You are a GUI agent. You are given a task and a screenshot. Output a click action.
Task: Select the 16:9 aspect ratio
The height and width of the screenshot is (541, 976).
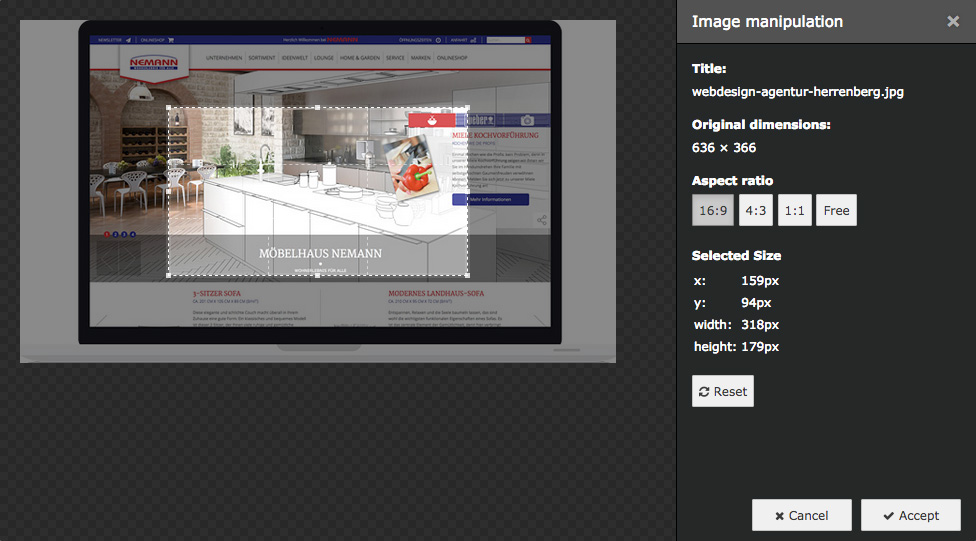pos(713,210)
